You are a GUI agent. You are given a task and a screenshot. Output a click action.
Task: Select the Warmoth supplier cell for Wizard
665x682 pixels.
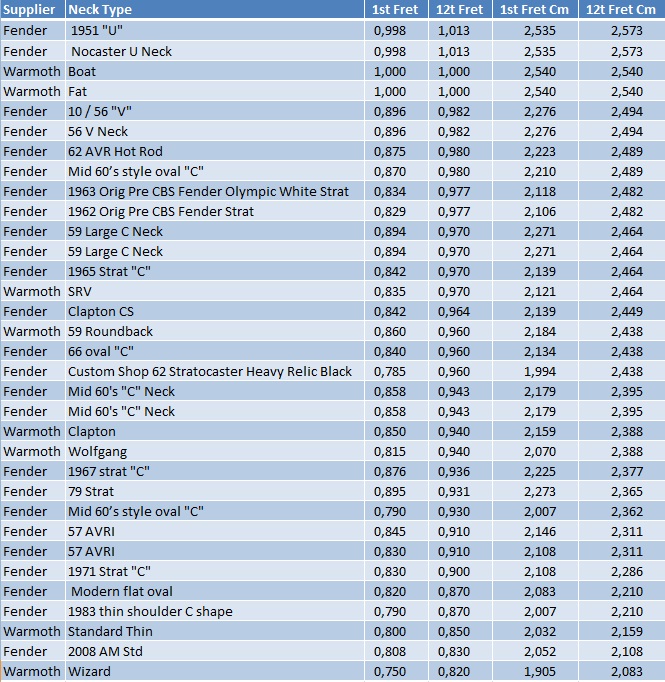tap(33, 672)
